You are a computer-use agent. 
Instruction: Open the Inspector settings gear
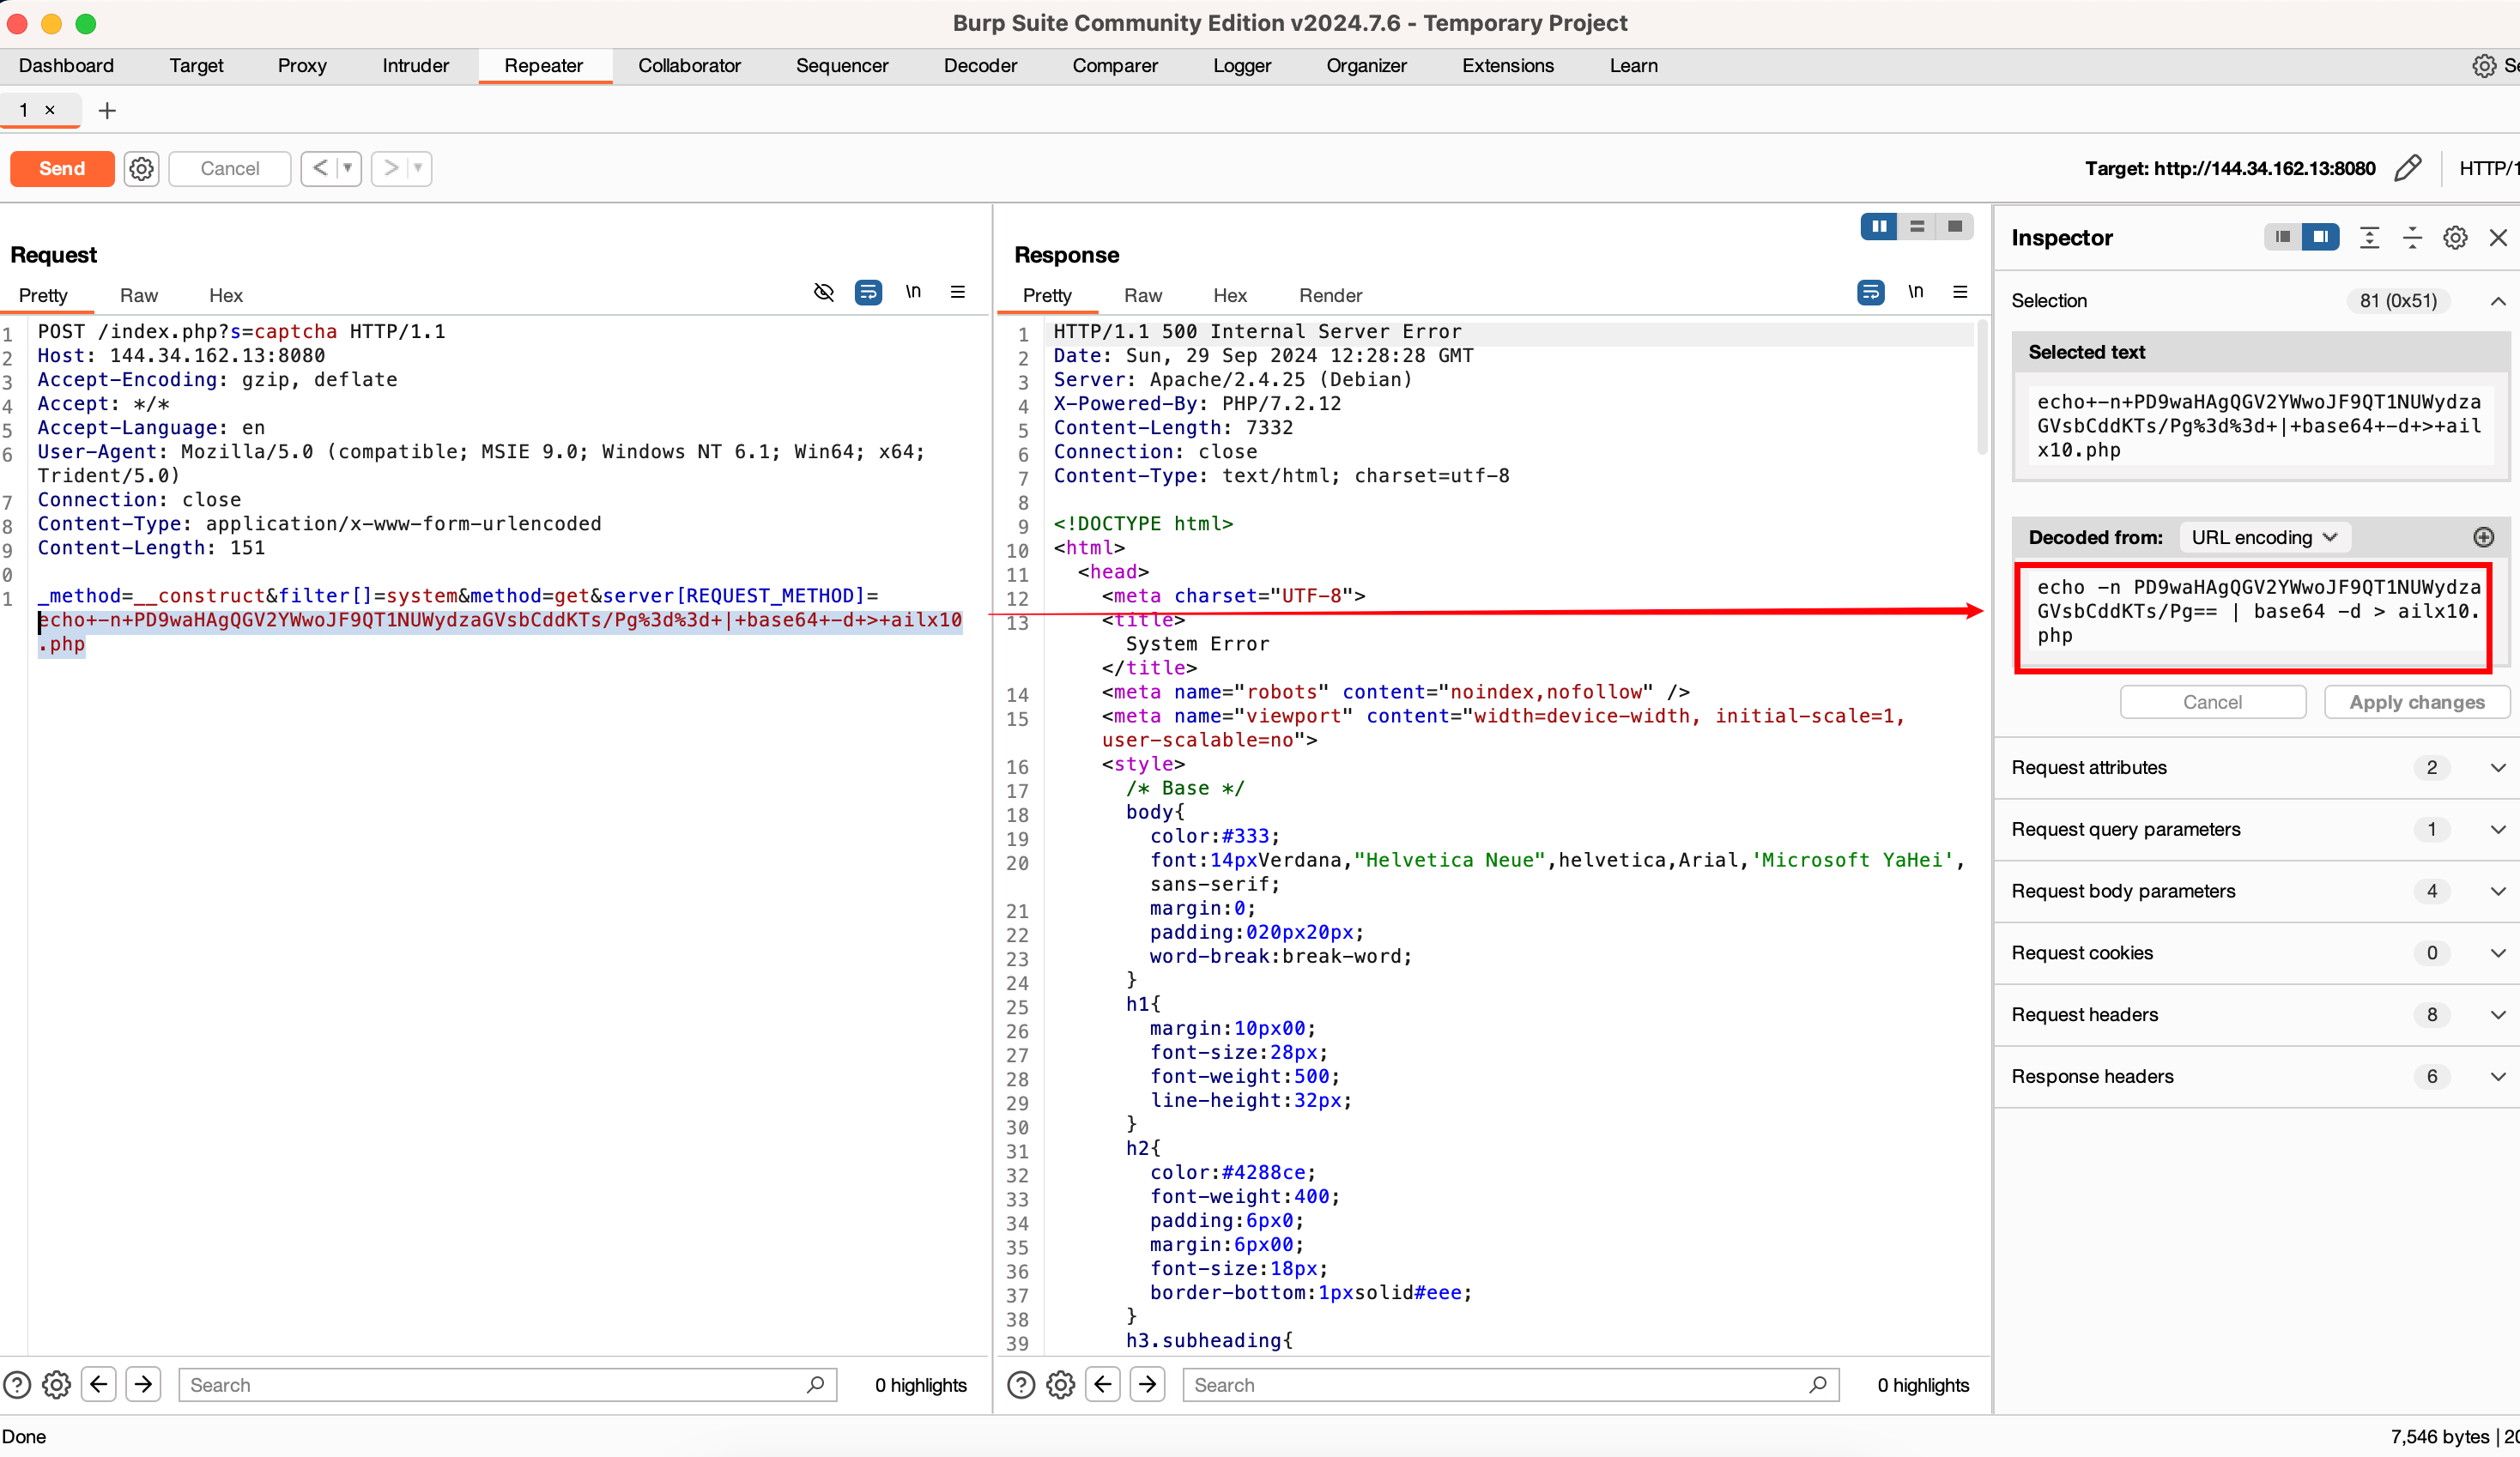[x=2455, y=237]
